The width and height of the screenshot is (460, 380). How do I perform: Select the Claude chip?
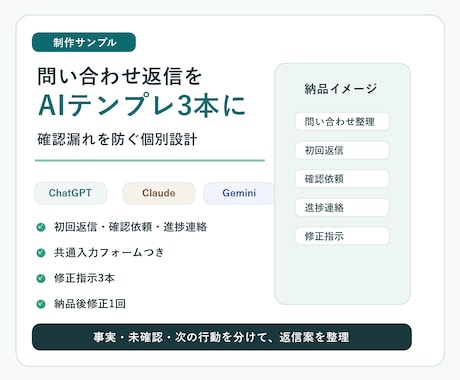159,193
